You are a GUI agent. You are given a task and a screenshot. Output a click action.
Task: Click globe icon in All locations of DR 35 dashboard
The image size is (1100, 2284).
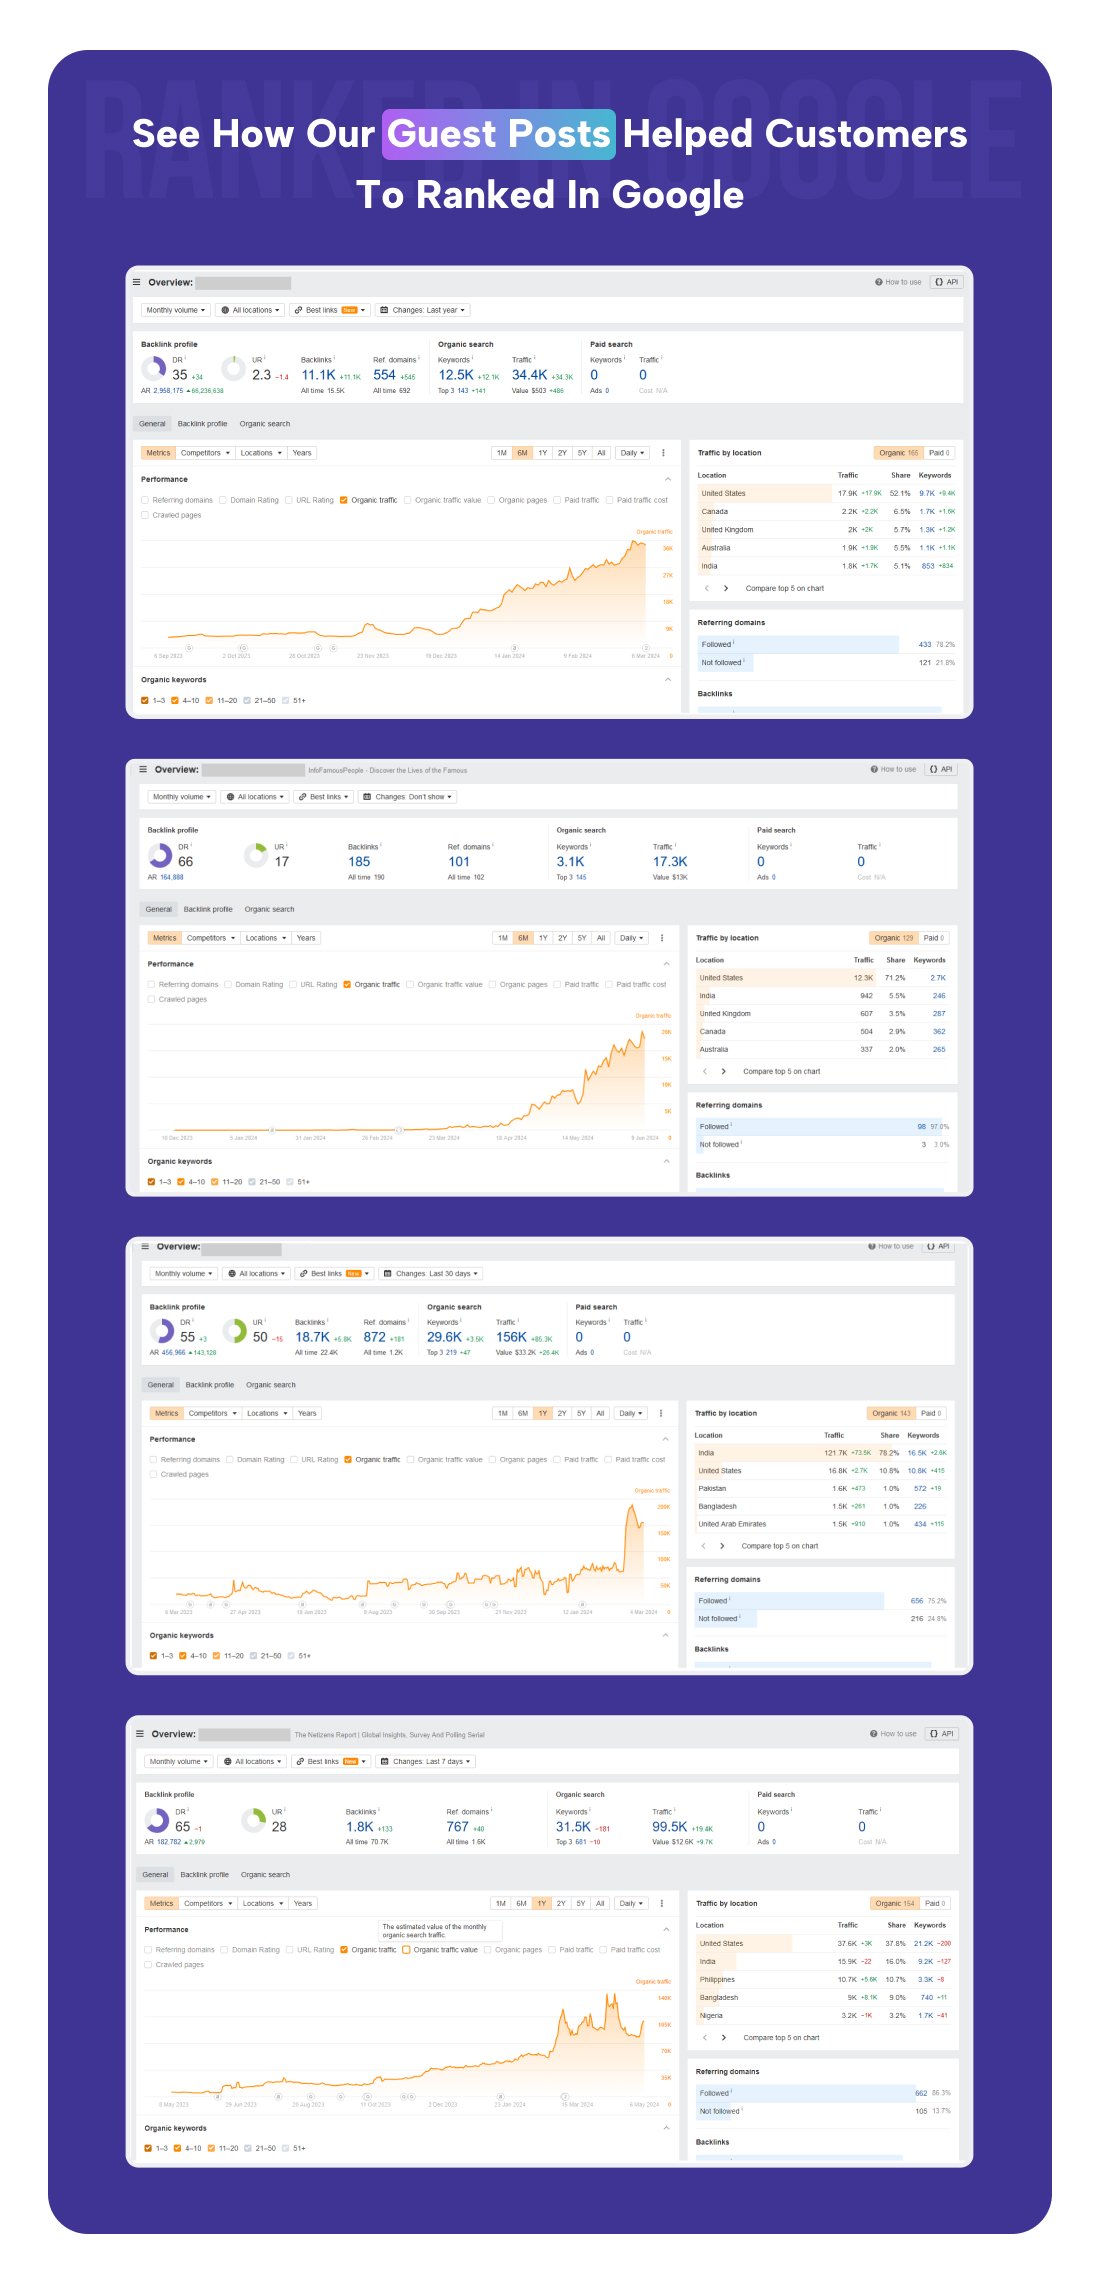(x=225, y=310)
